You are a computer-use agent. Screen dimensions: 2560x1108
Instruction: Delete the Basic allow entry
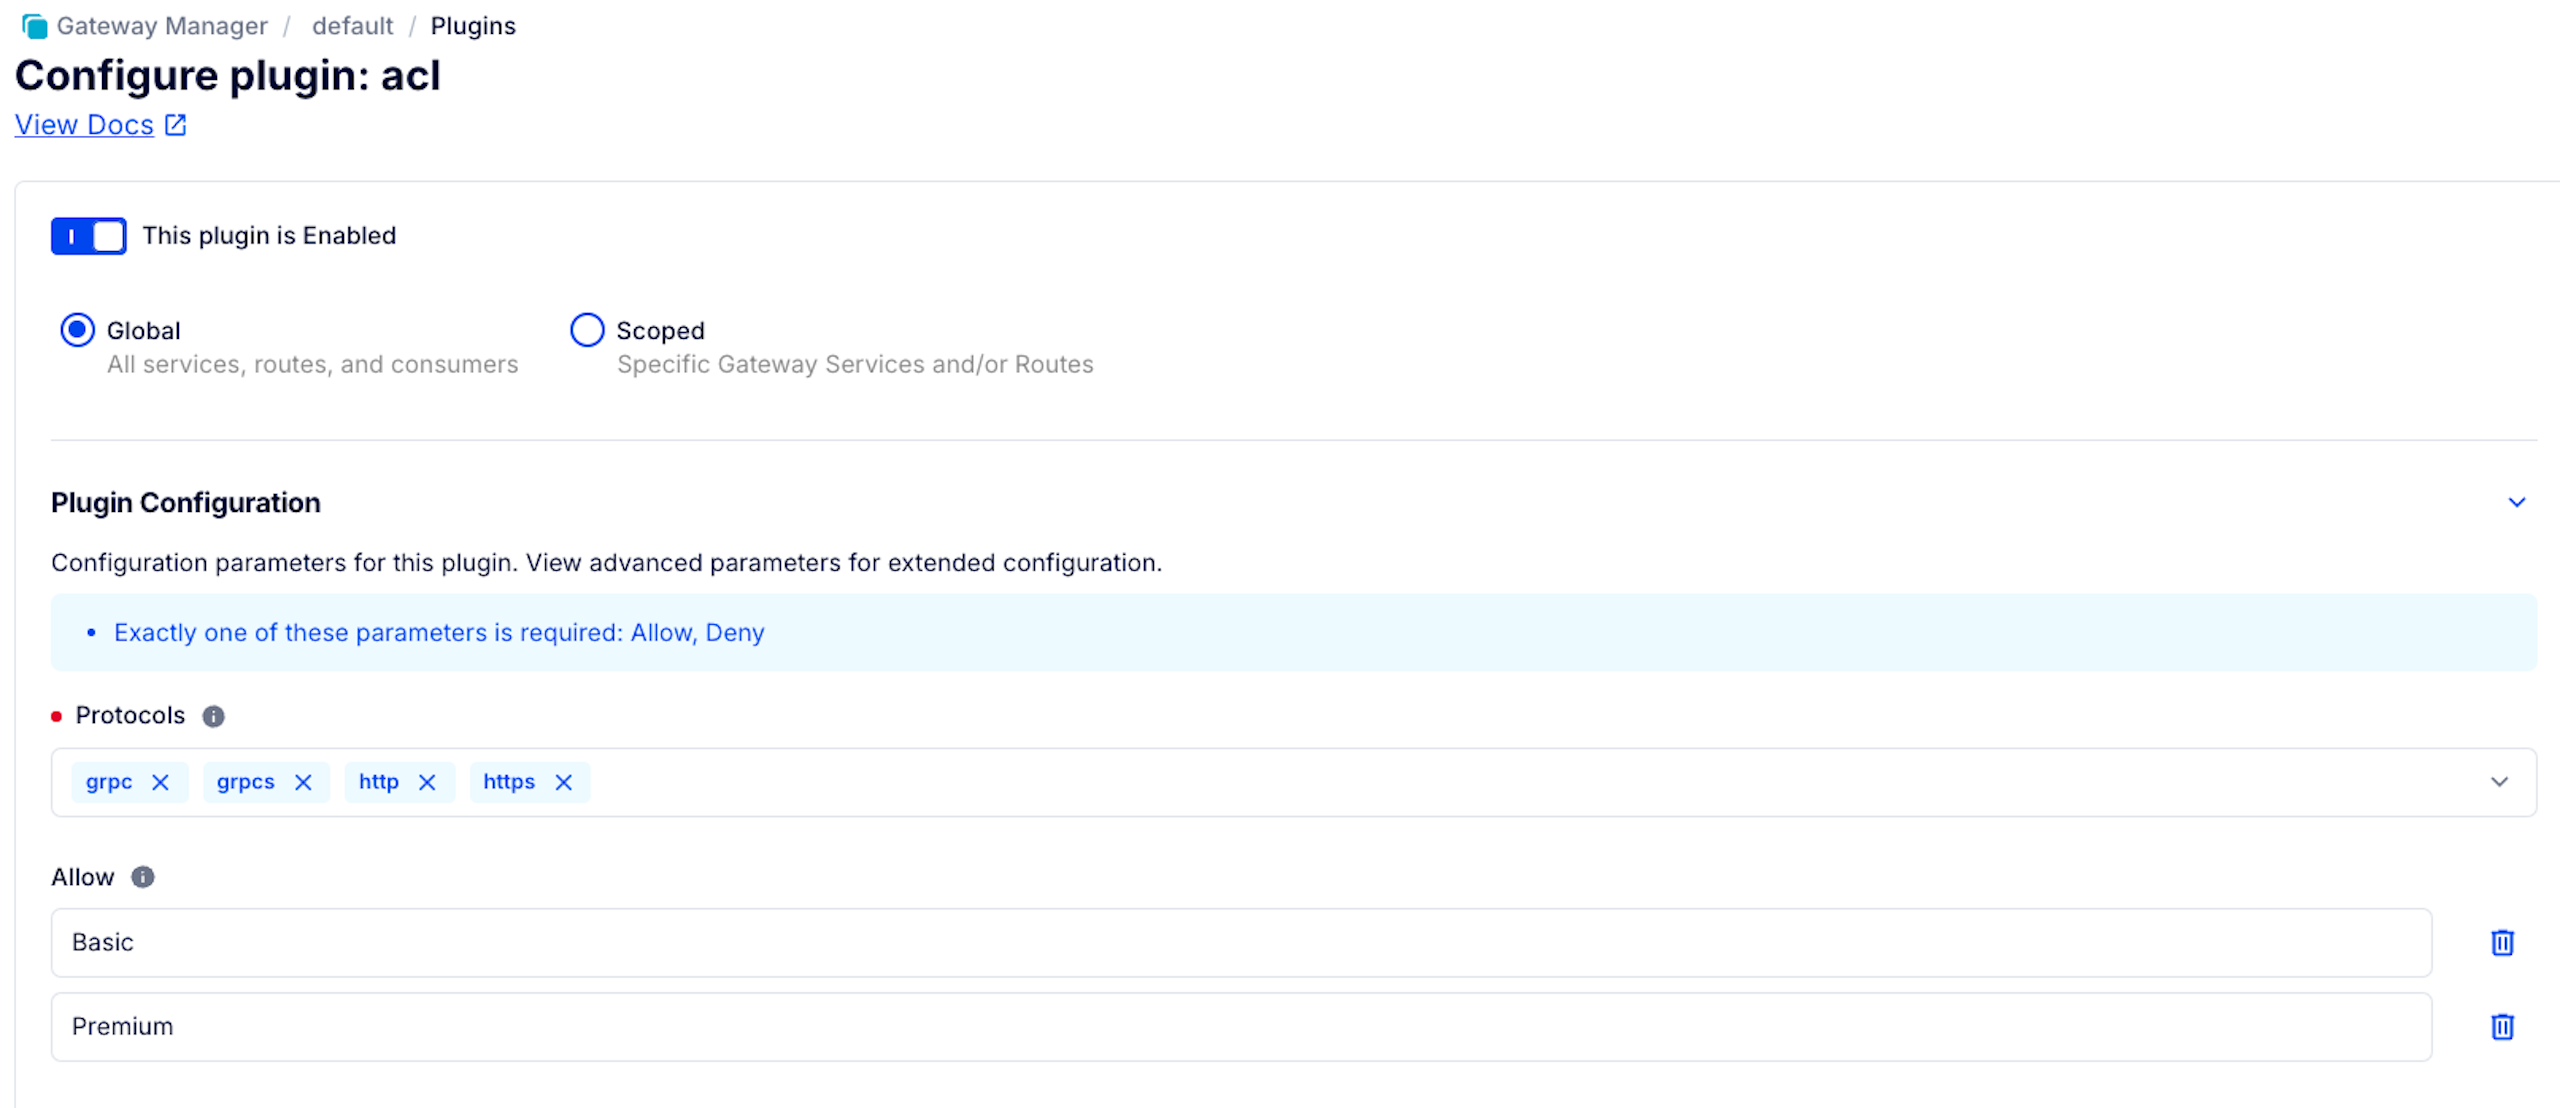point(2501,942)
